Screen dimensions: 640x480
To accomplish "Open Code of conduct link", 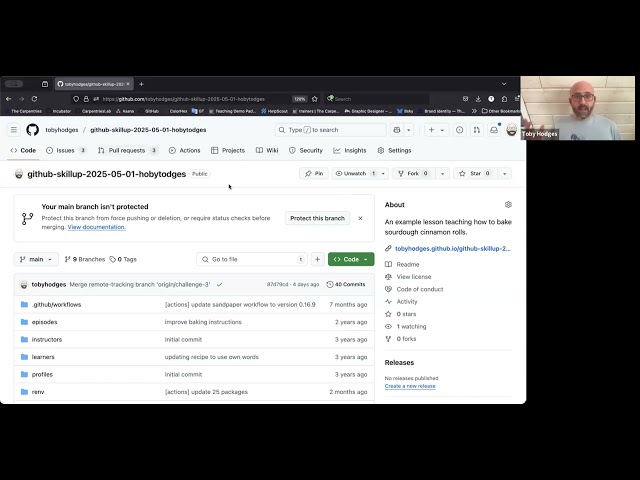I will (x=420, y=289).
